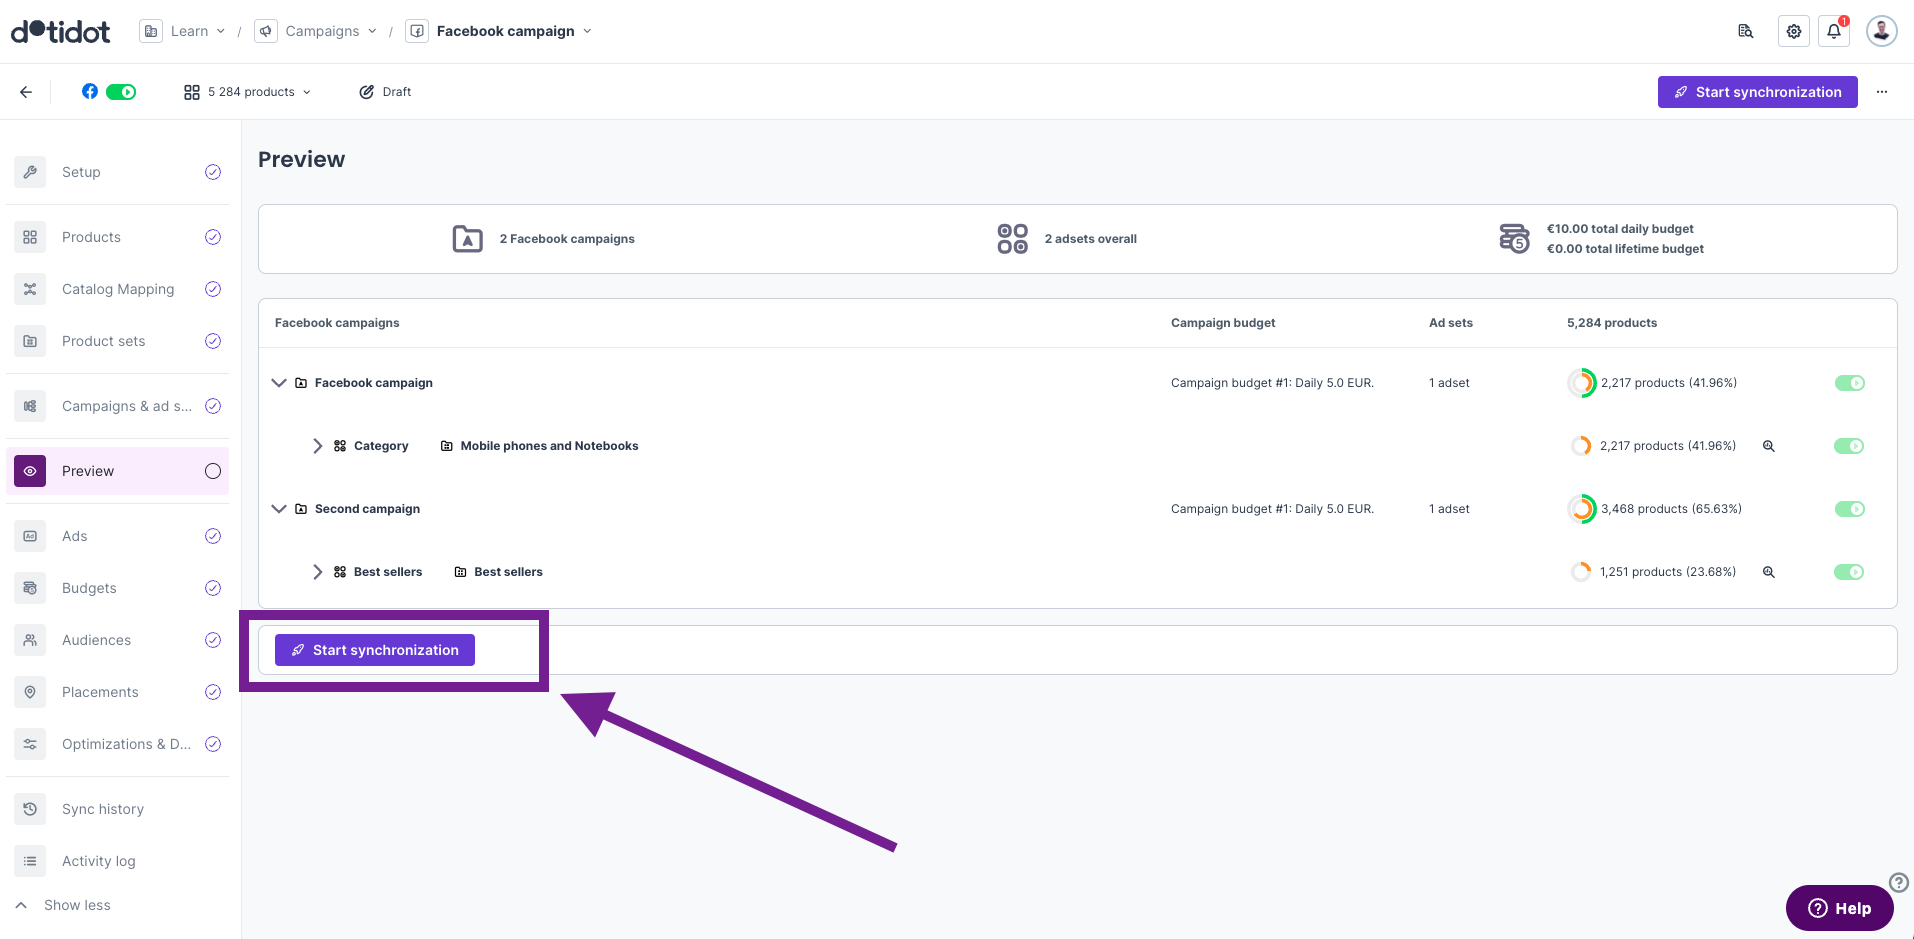Disable the Second campaign toggle
The image size is (1914, 939).
click(1849, 509)
